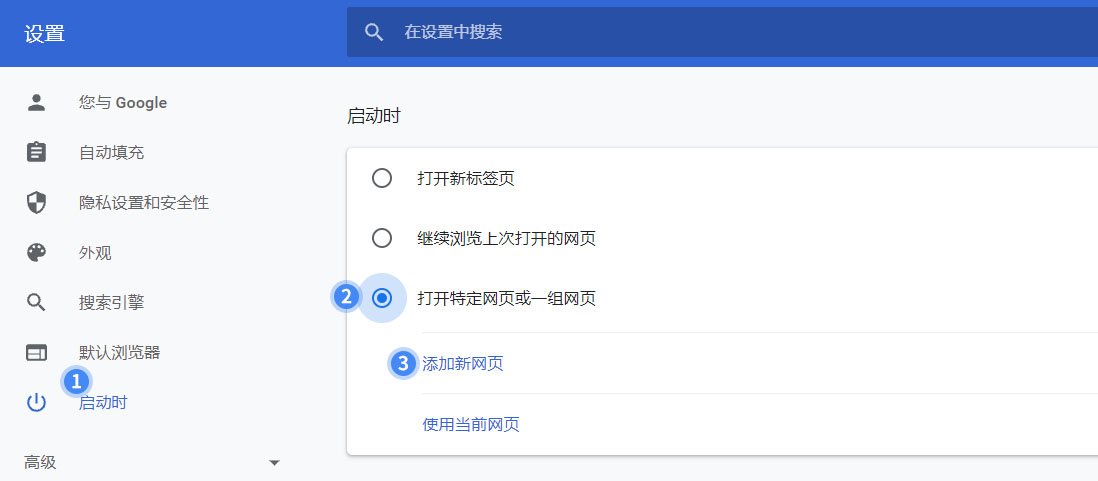Select the 打开特定网页或一组网页 radio button

point(382,298)
